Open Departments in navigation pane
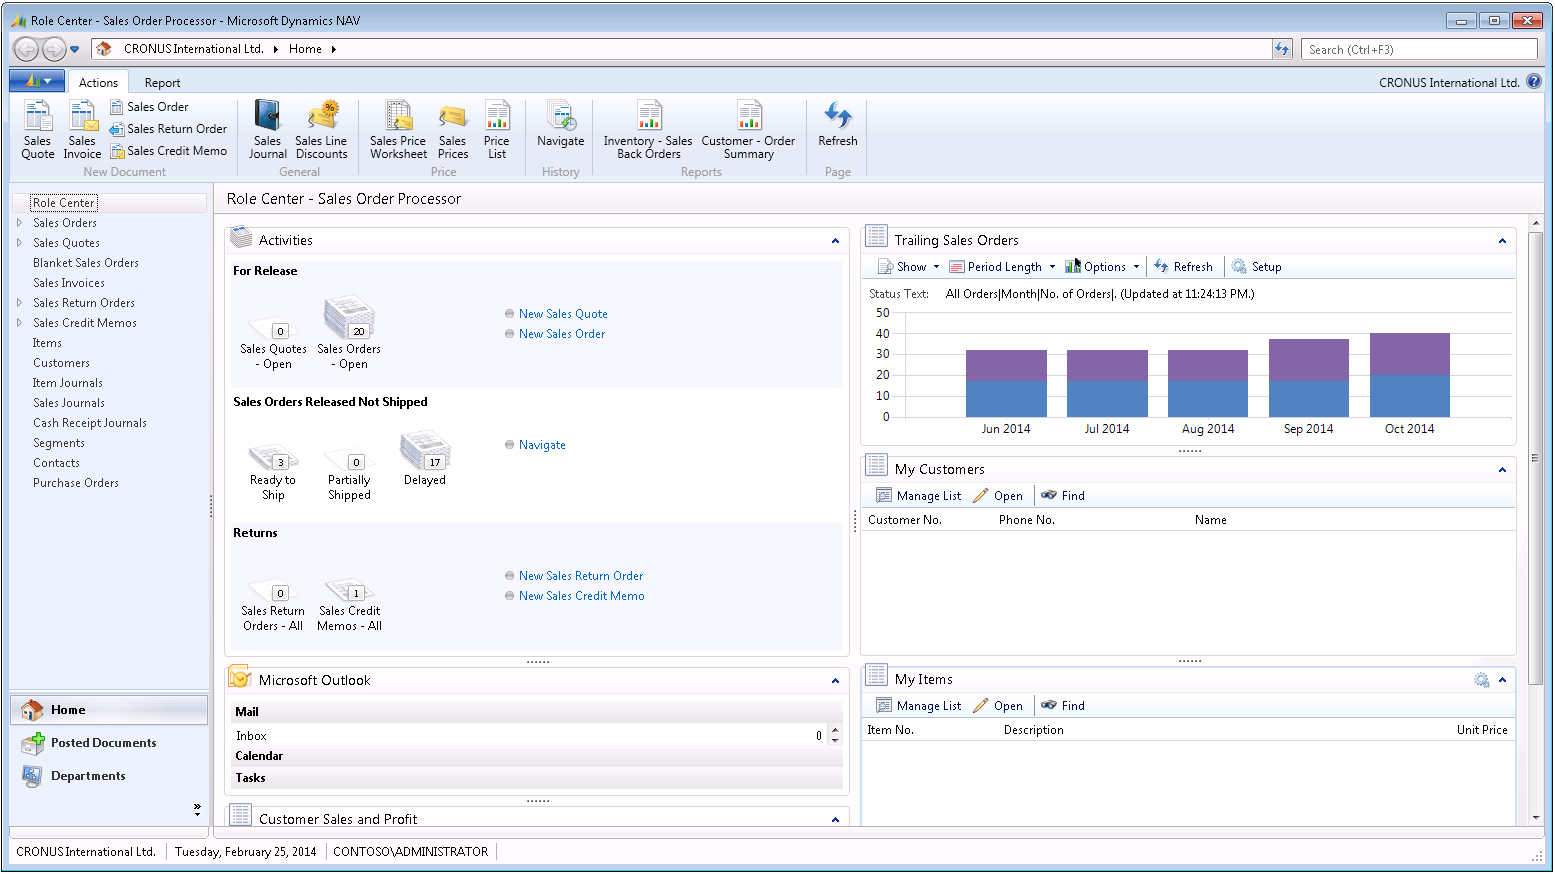The width and height of the screenshot is (1555, 874). [x=109, y=776]
